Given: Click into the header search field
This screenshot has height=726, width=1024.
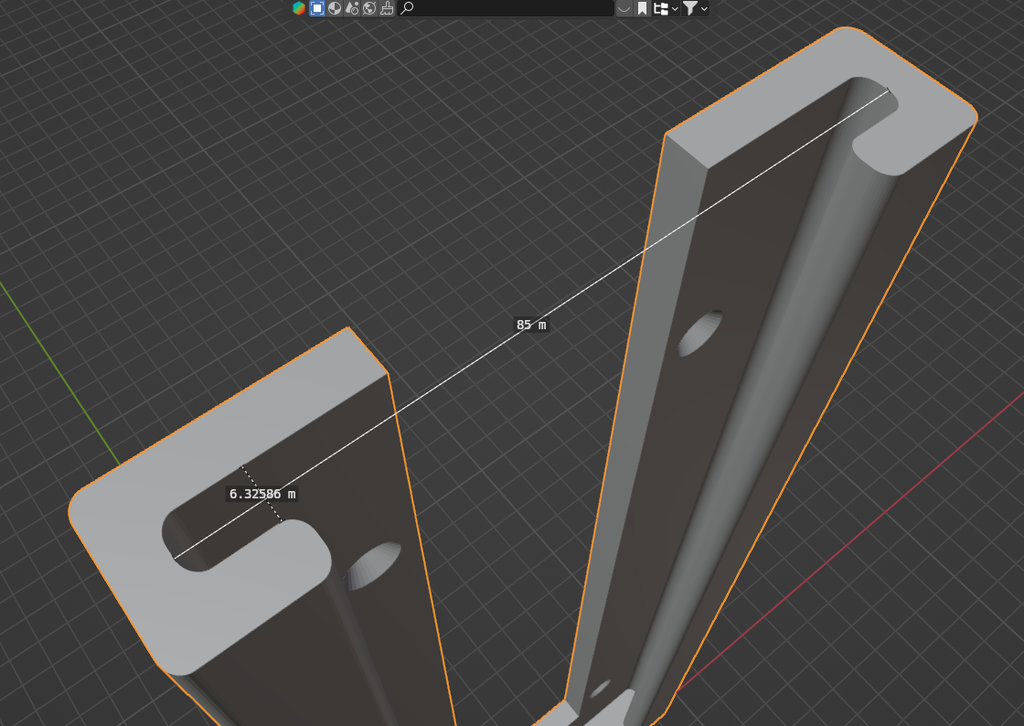Looking at the screenshot, I should click(x=510, y=8).
